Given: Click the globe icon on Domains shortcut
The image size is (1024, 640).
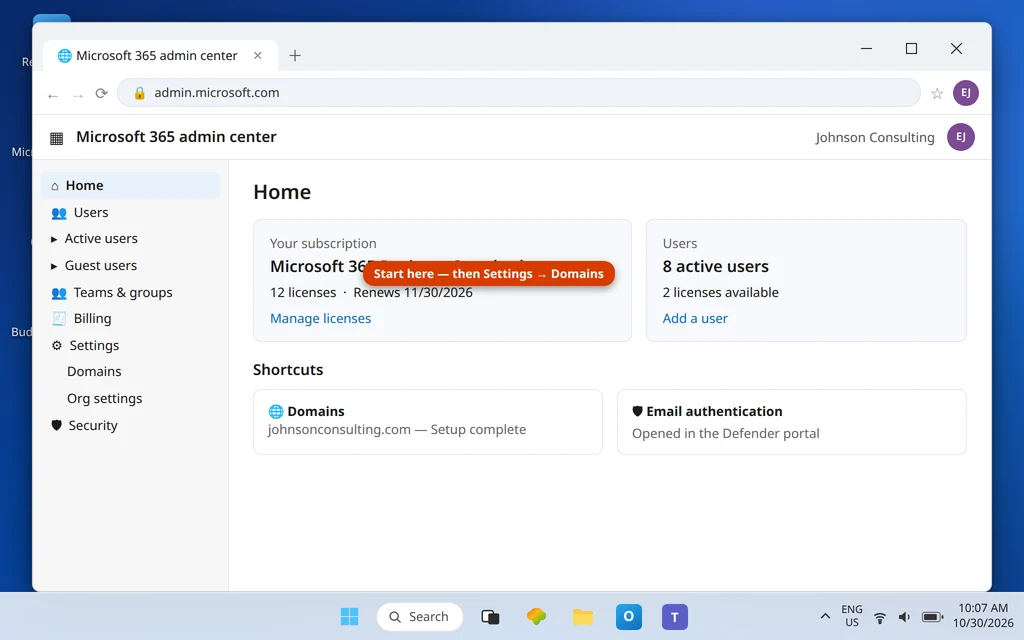Looking at the screenshot, I should (276, 411).
